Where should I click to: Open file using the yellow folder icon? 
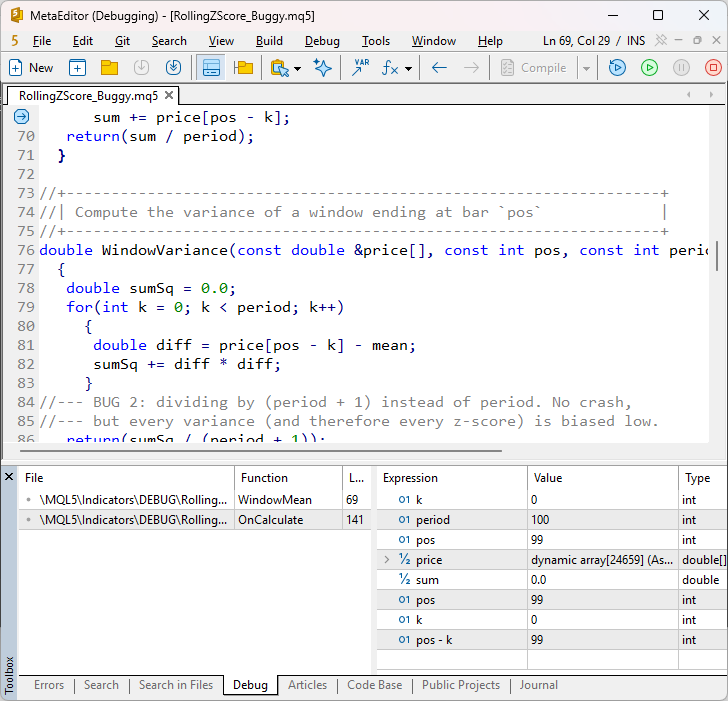tap(109, 68)
